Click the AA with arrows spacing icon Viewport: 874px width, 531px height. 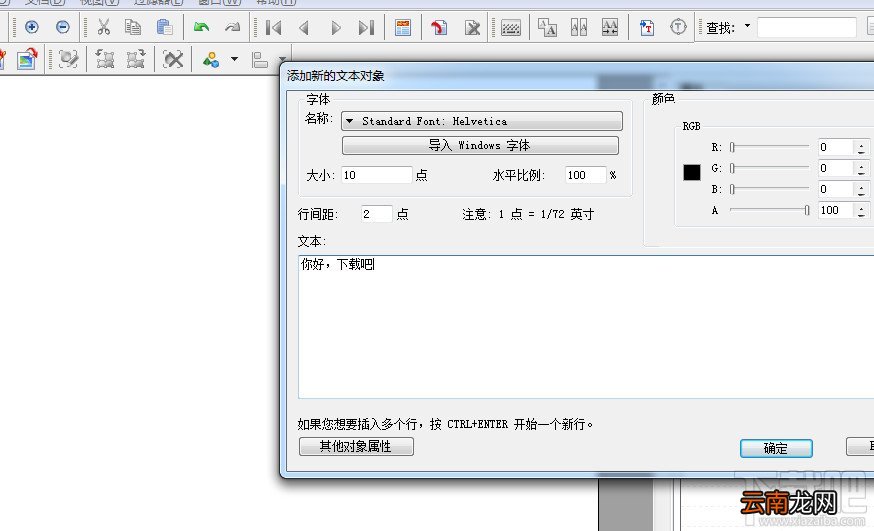[x=610, y=27]
